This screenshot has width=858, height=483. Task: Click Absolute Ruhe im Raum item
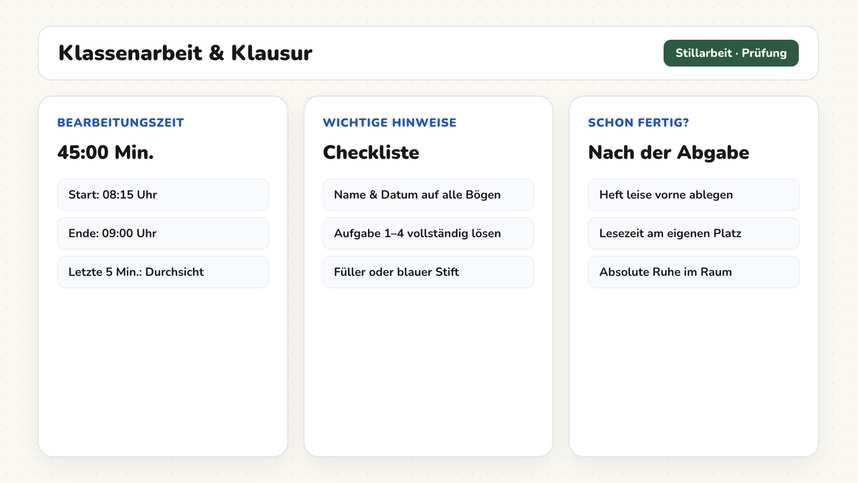pyautogui.click(x=693, y=272)
